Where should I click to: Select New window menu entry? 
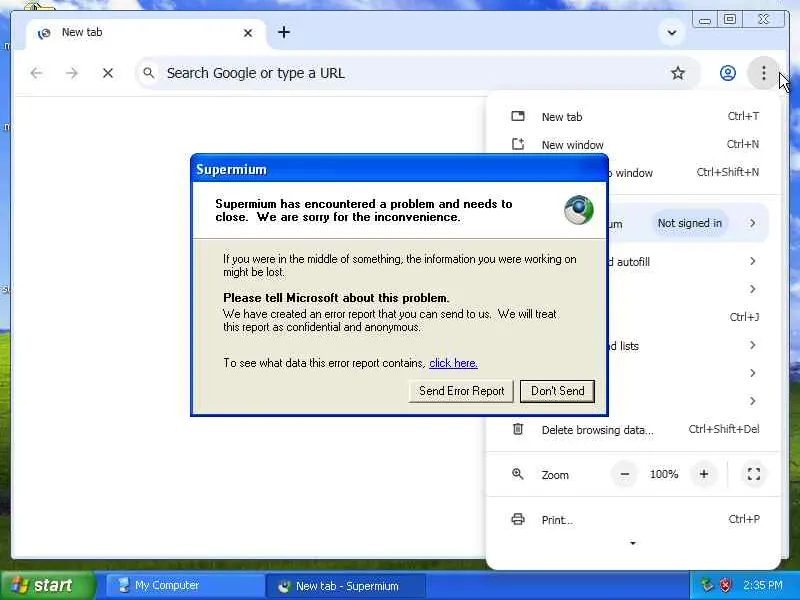click(633, 144)
